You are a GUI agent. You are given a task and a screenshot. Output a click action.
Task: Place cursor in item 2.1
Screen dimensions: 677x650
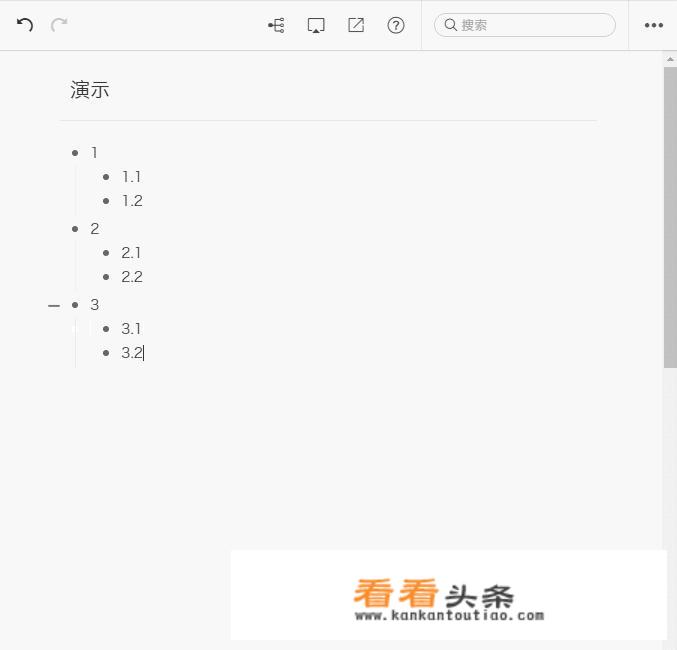[131, 253]
